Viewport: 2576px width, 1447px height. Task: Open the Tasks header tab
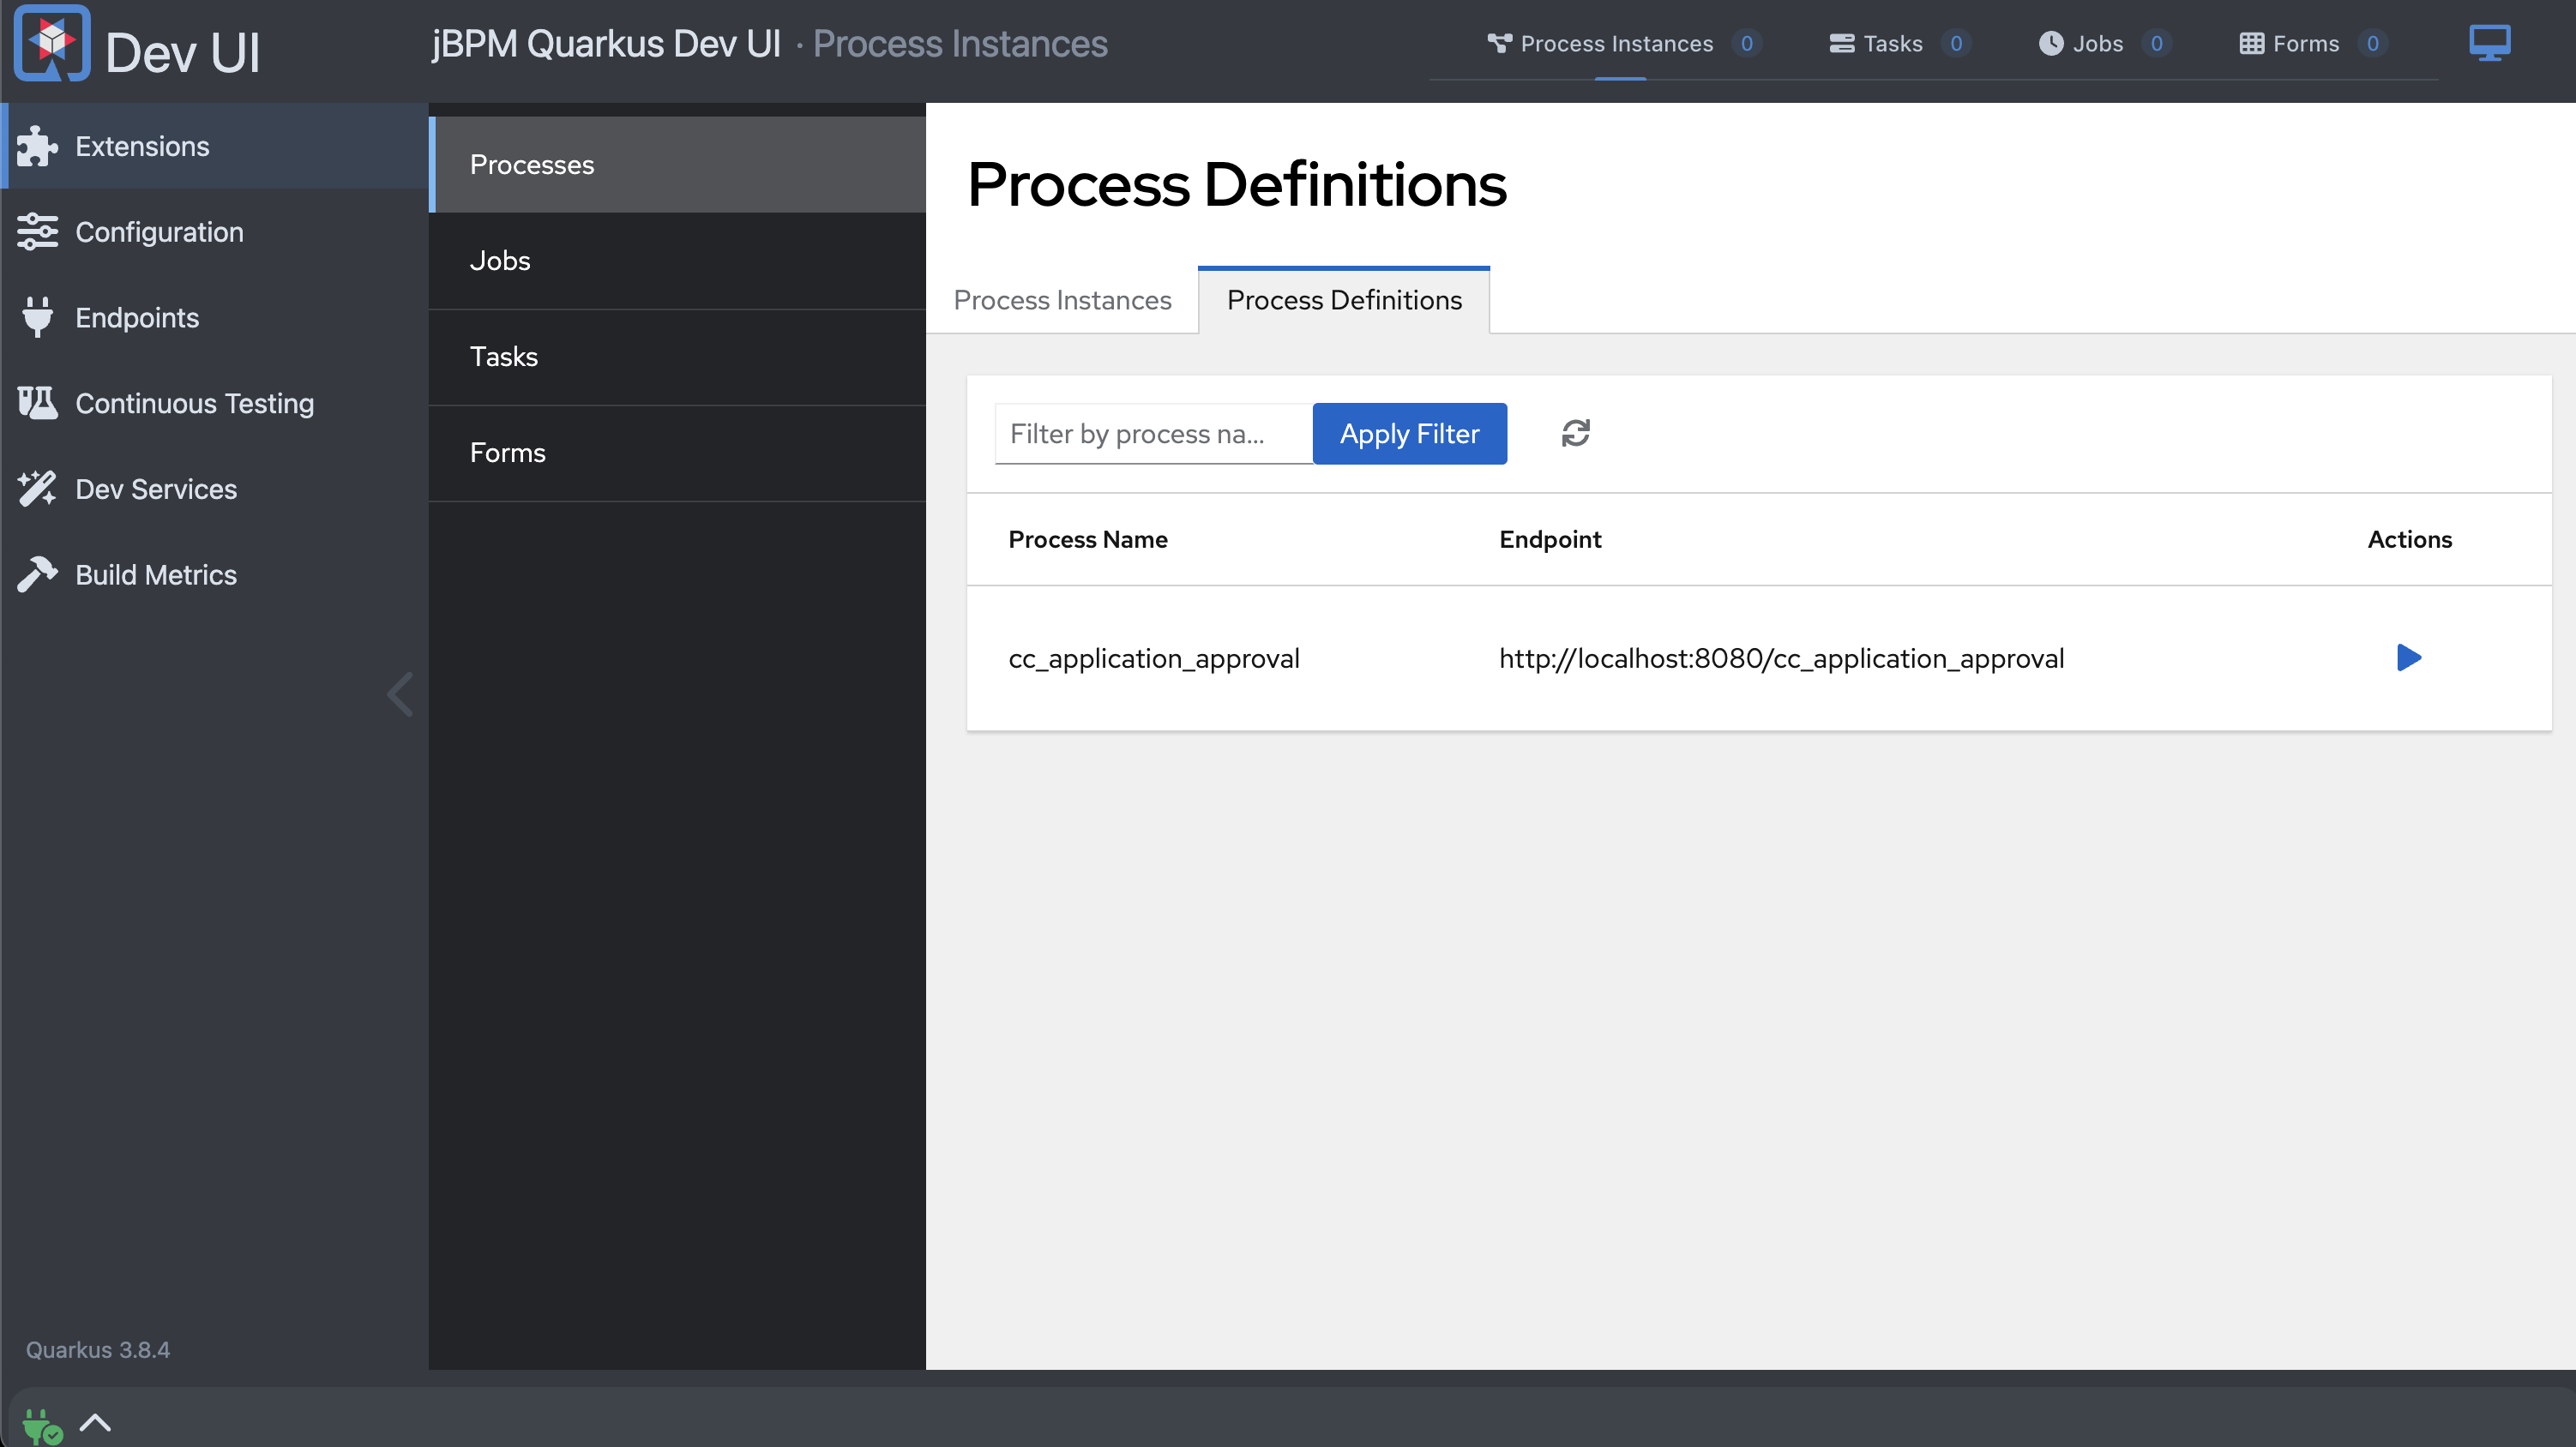1899,43
